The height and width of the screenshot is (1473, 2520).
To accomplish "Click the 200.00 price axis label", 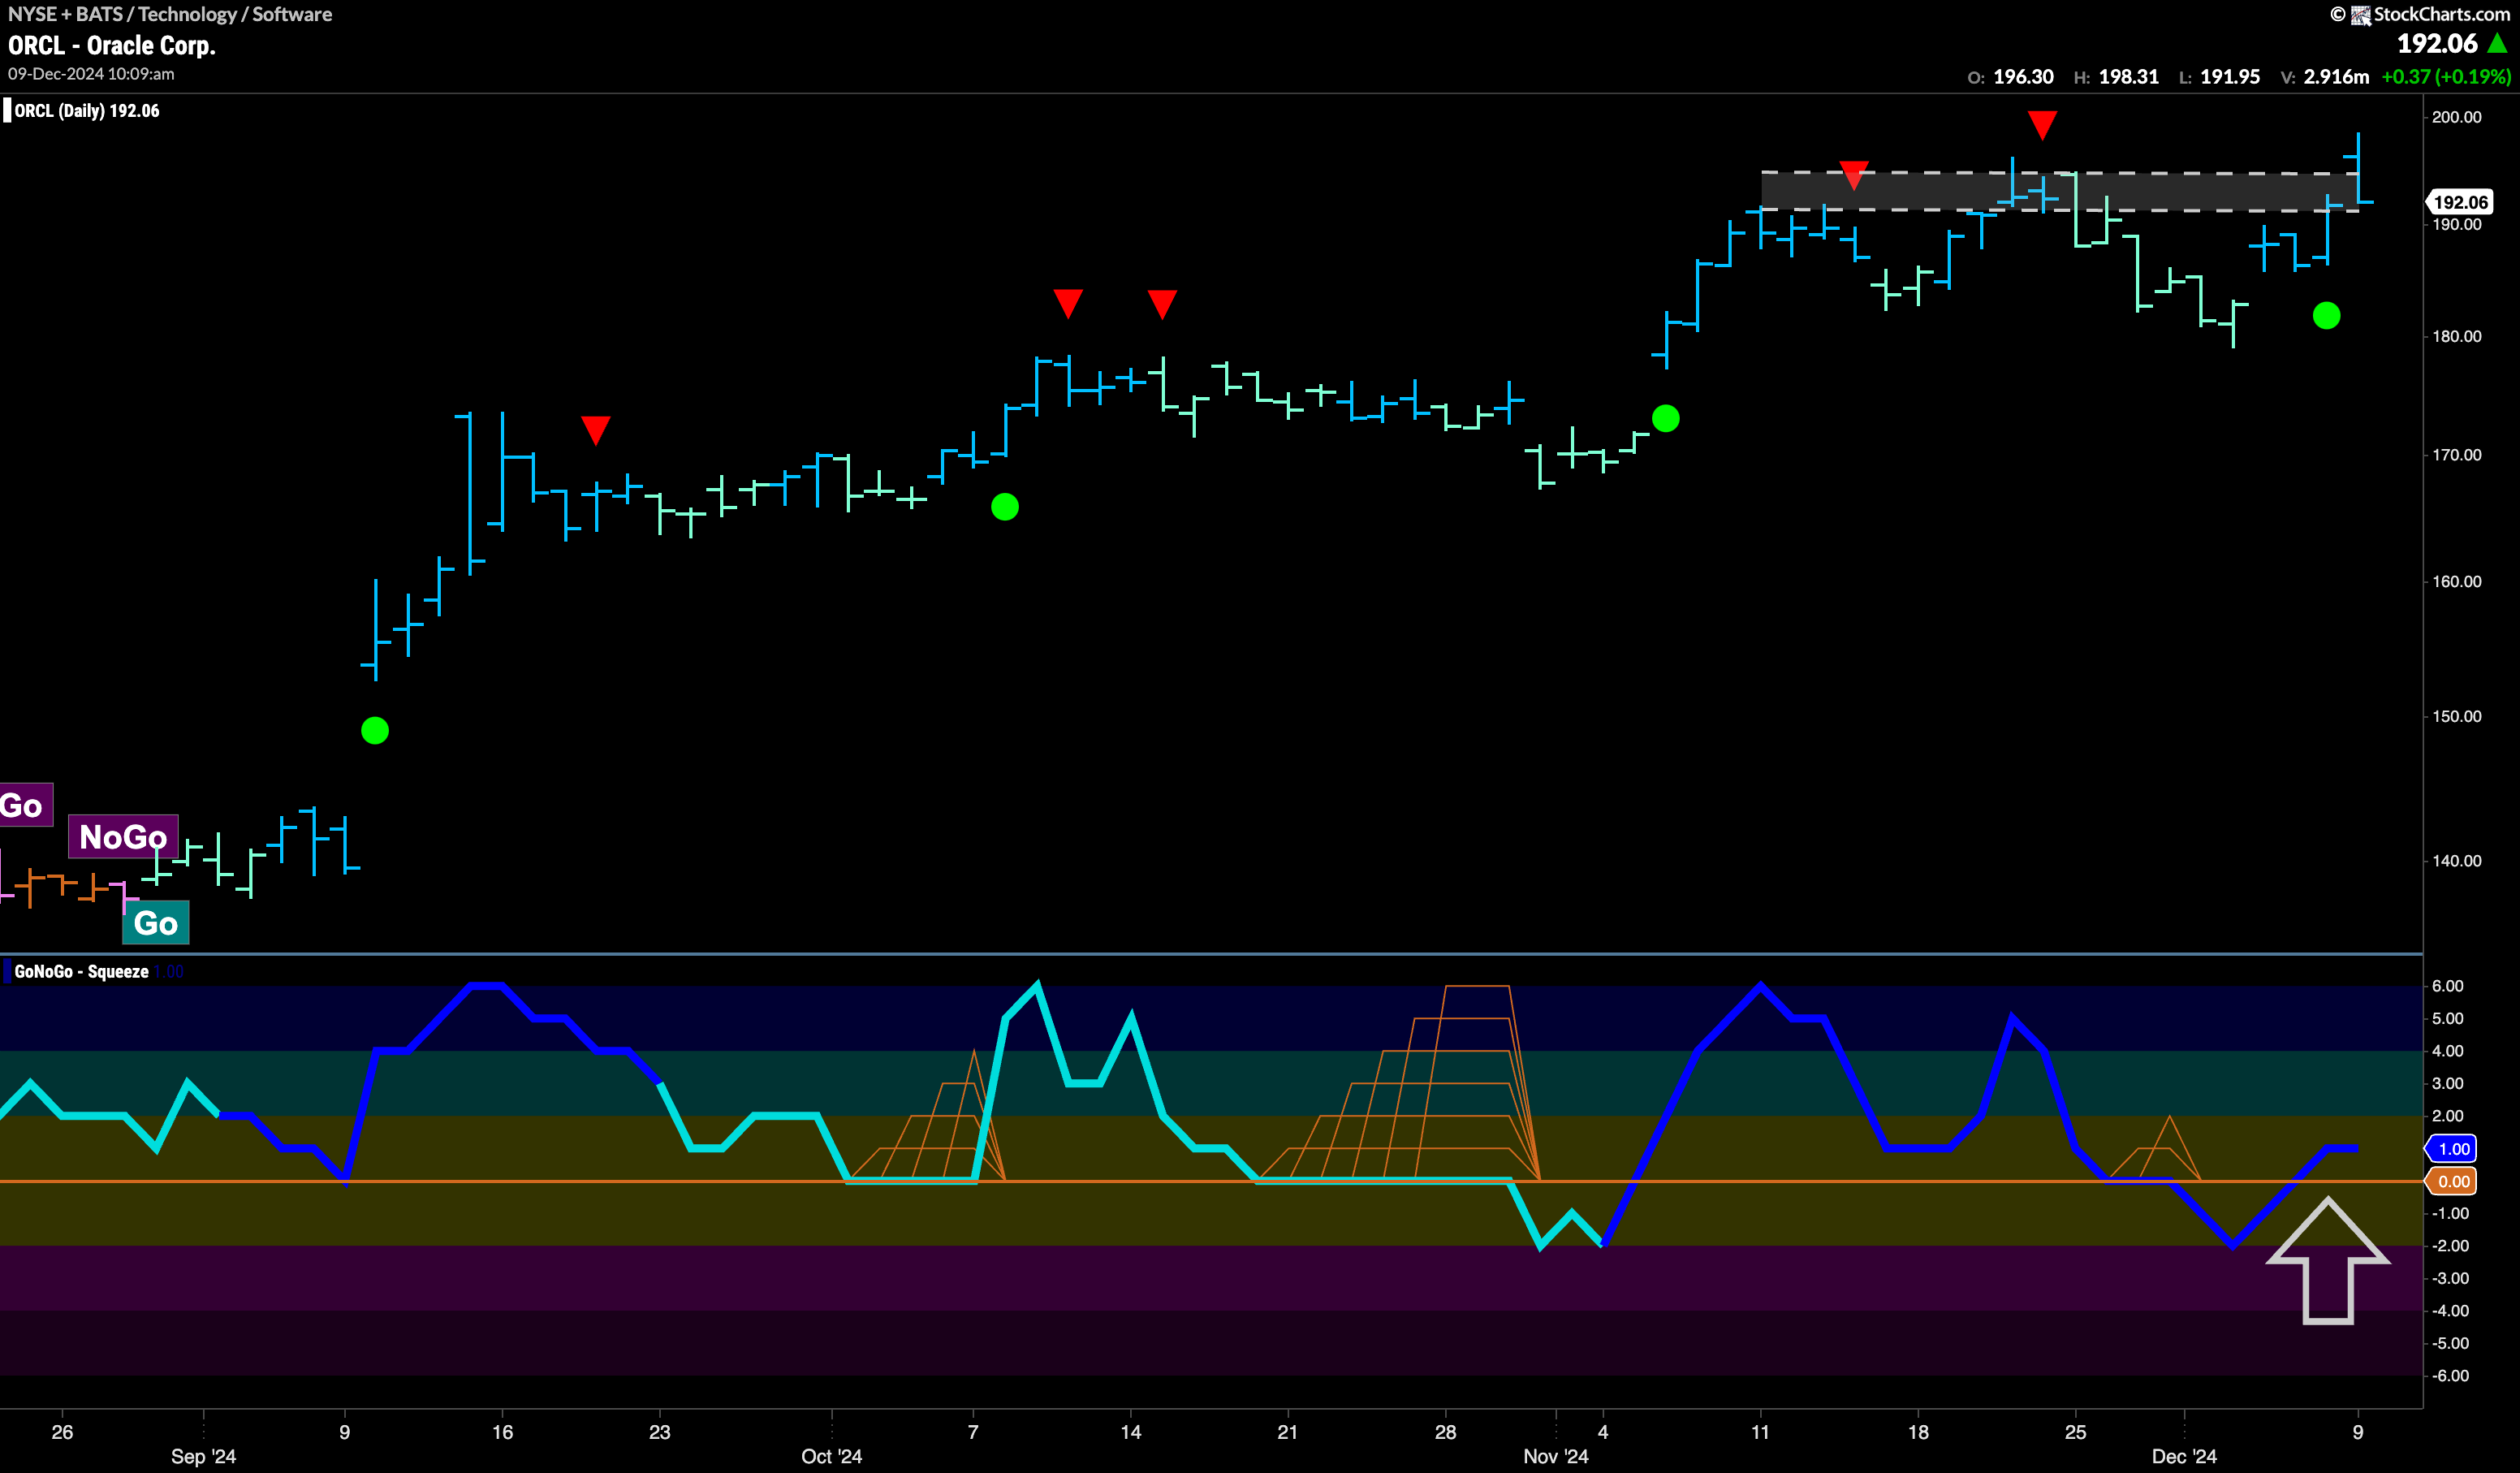I will click(2456, 117).
